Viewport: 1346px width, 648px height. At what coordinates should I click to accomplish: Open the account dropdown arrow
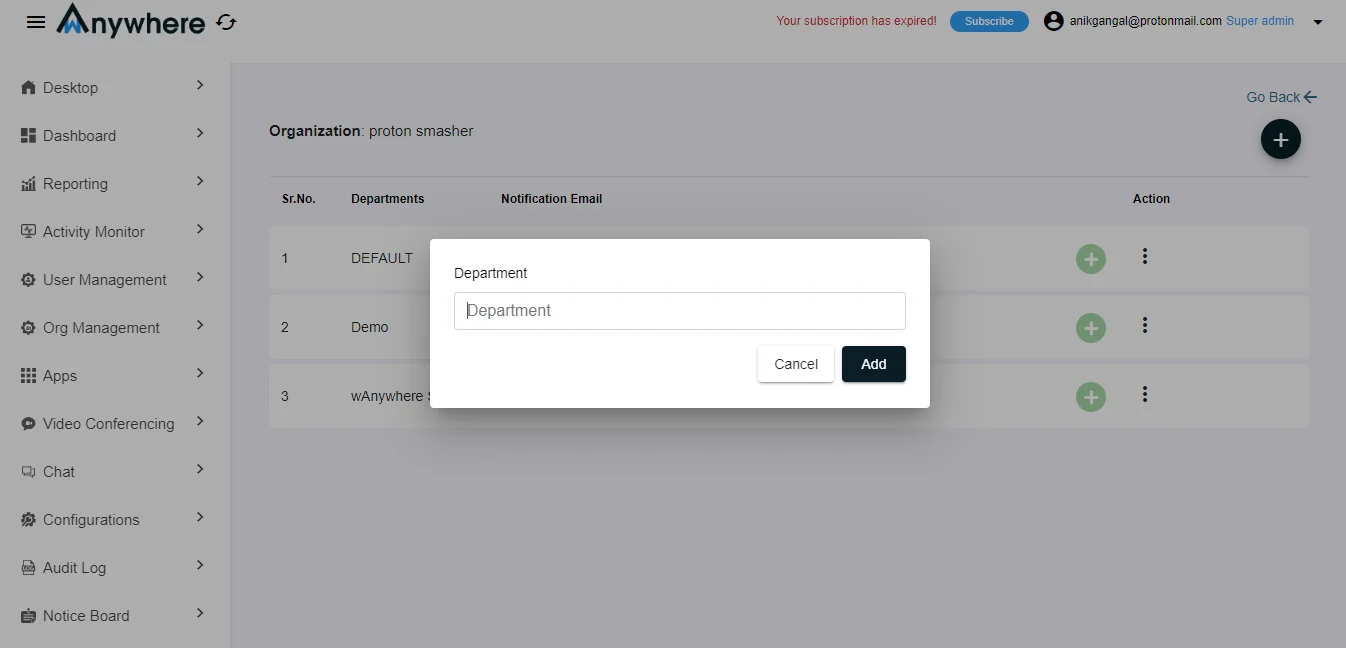point(1318,22)
